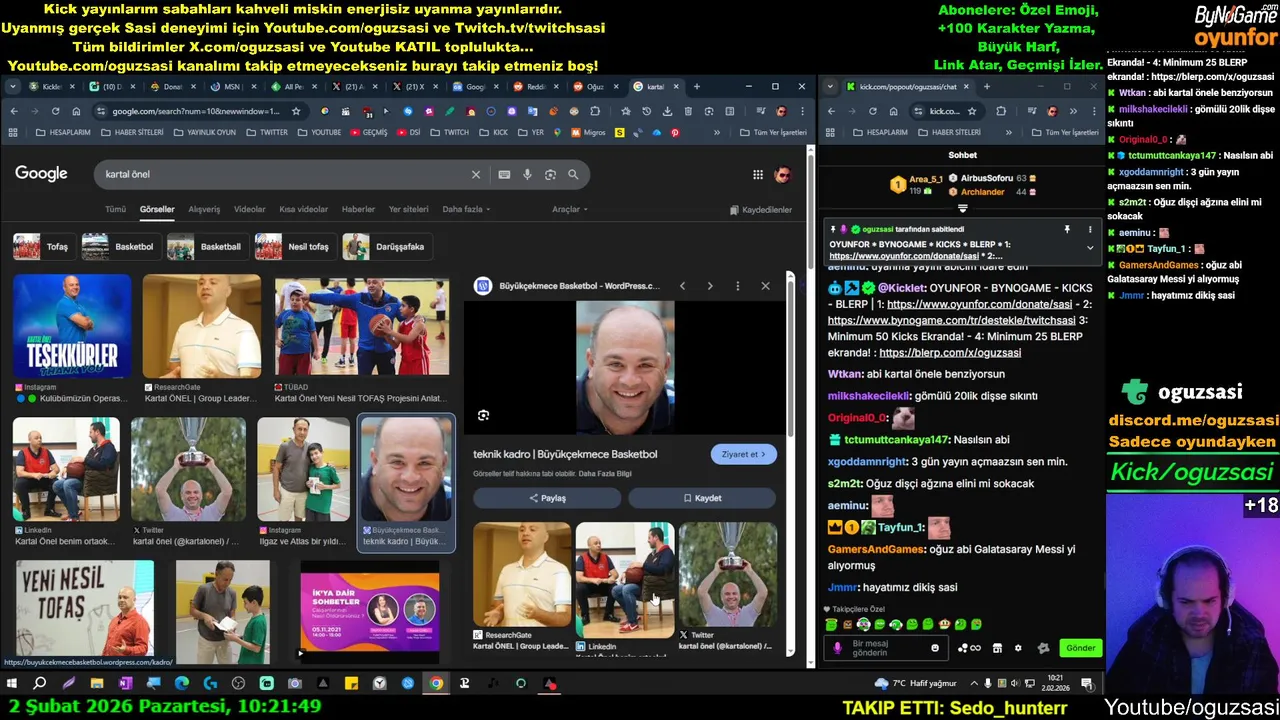Screen dimensions: 1280x720
Task: Switch to the Tümü results tab
Action: click(116, 209)
